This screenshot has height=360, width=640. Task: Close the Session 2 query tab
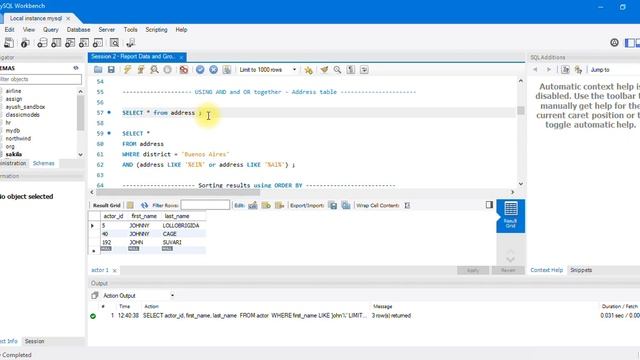(x=182, y=58)
